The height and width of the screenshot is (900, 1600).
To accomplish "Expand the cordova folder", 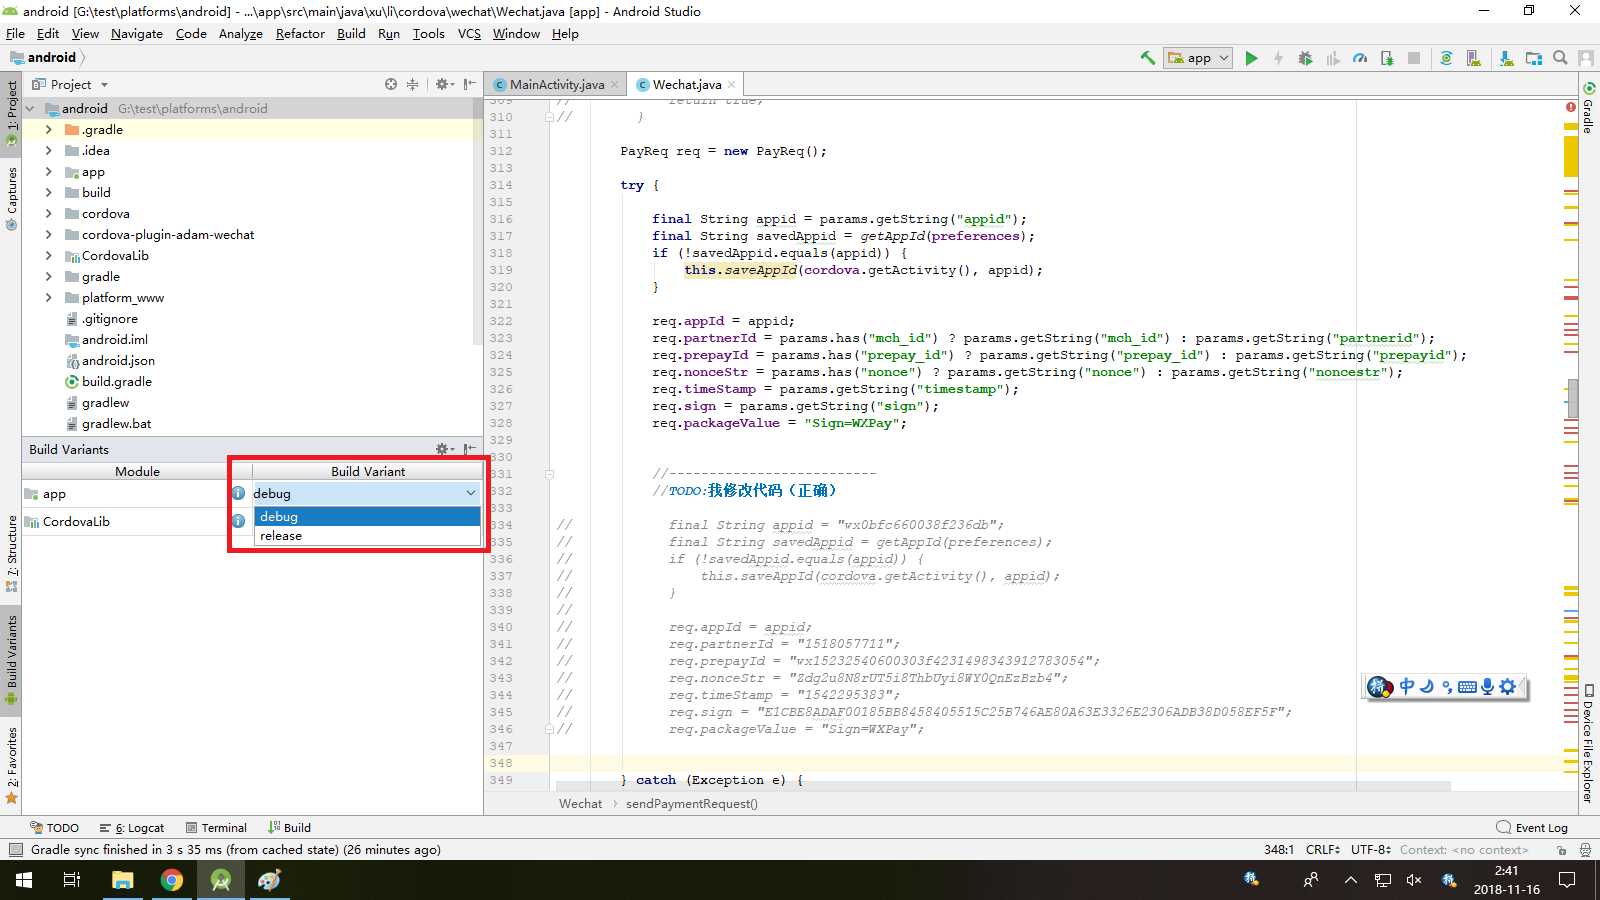I will pyautogui.click(x=48, y=213).
